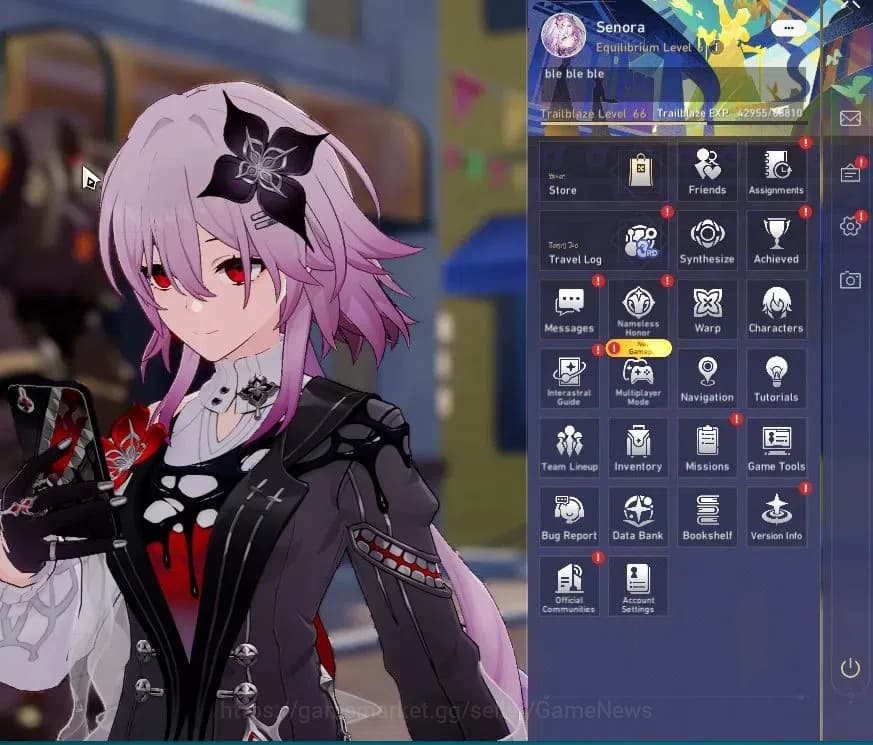Image resolution: width=873 pixels, height=745 pixels.
Task: Click the Trailblaze Level 66 text
Action: coord(594,113)
